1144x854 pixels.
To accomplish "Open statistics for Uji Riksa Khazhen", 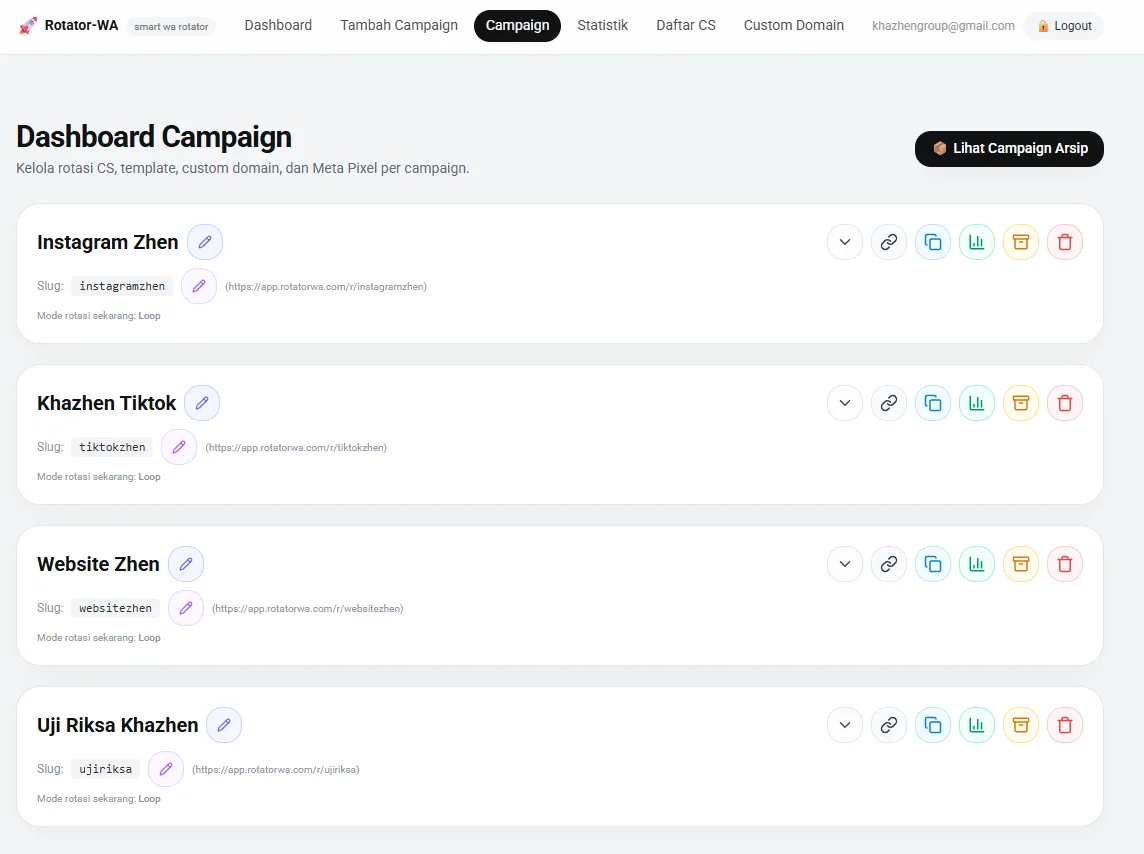I will point(977,725).
